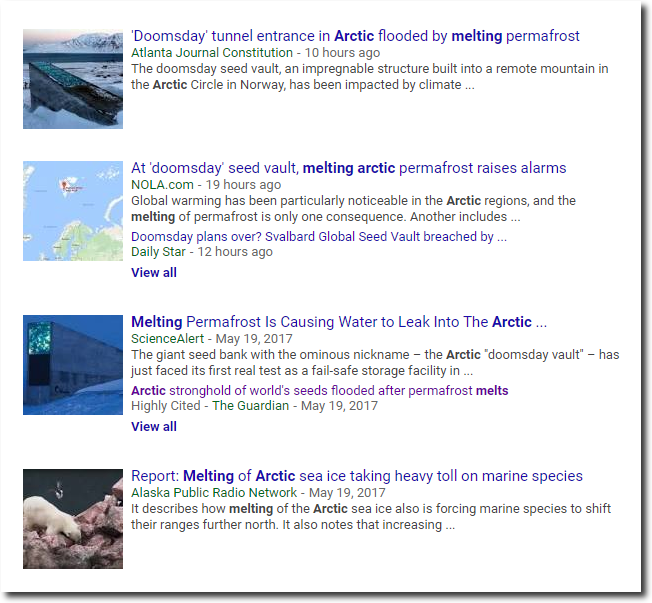652x603 pixels.
Task: Open the Report: Melting of Arctic sea ice headline
Action: tap(357, 476)
